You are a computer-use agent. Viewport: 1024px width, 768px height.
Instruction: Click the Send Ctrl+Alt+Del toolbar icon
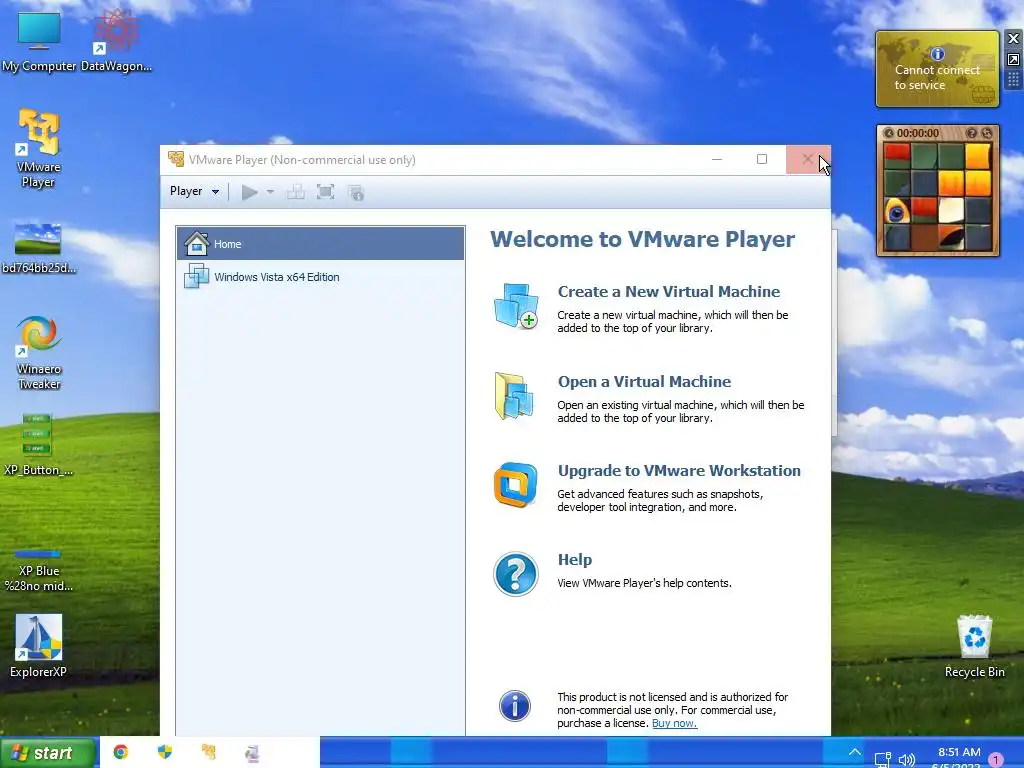click(x=296, y=192)
